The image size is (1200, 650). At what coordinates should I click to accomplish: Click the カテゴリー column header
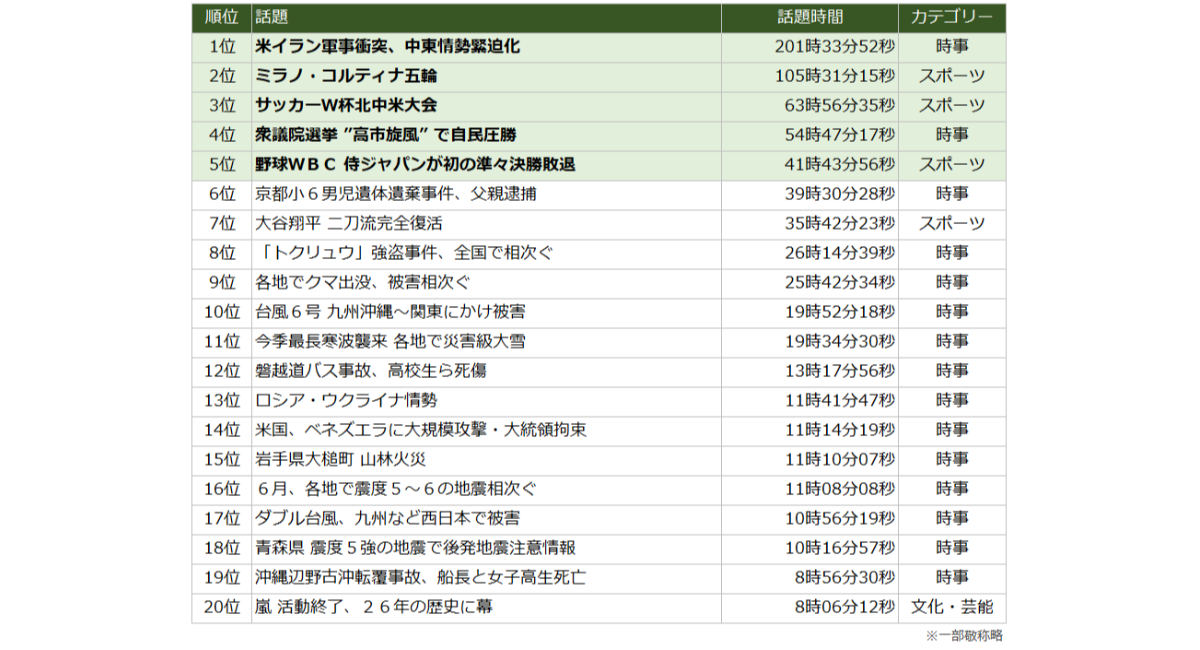pos(952,17)
